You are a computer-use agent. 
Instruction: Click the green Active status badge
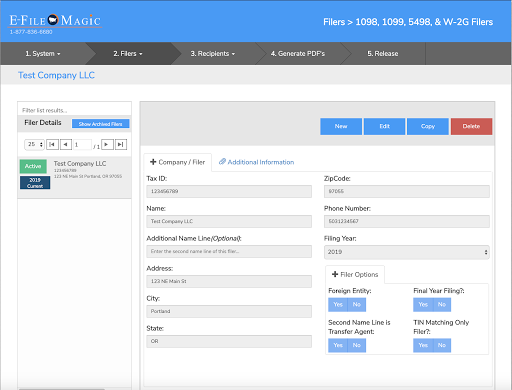pos(33,166)
